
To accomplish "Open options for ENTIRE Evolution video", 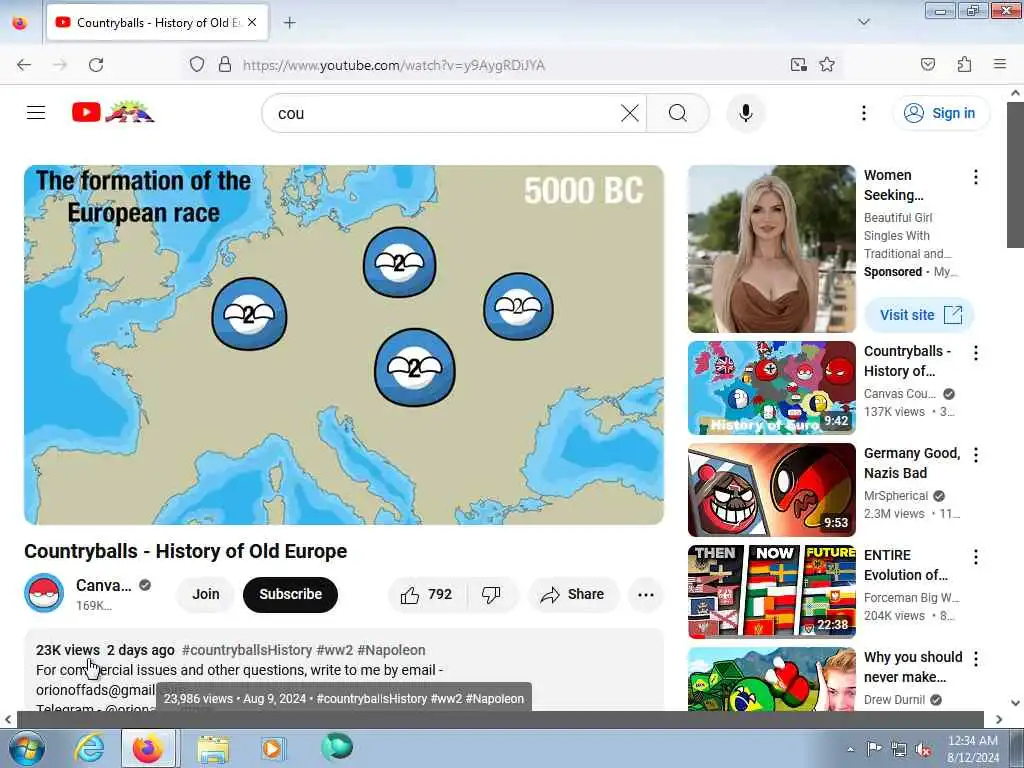I will [976, 557].
